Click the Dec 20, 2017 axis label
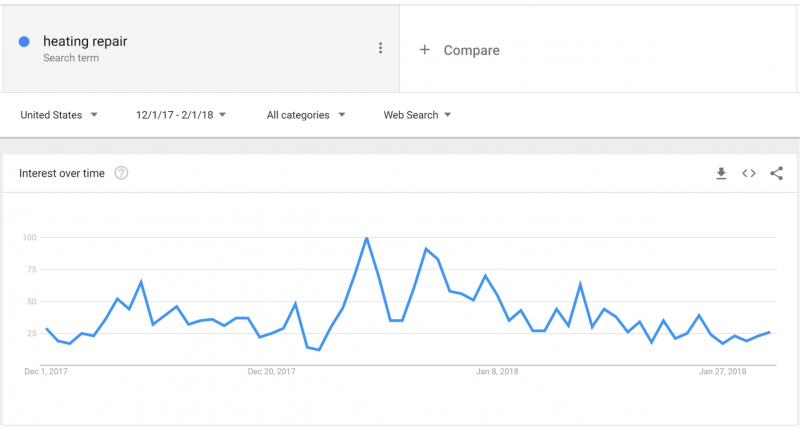The width and height of the screenshot is (800, 428). (x=271, y=371)
